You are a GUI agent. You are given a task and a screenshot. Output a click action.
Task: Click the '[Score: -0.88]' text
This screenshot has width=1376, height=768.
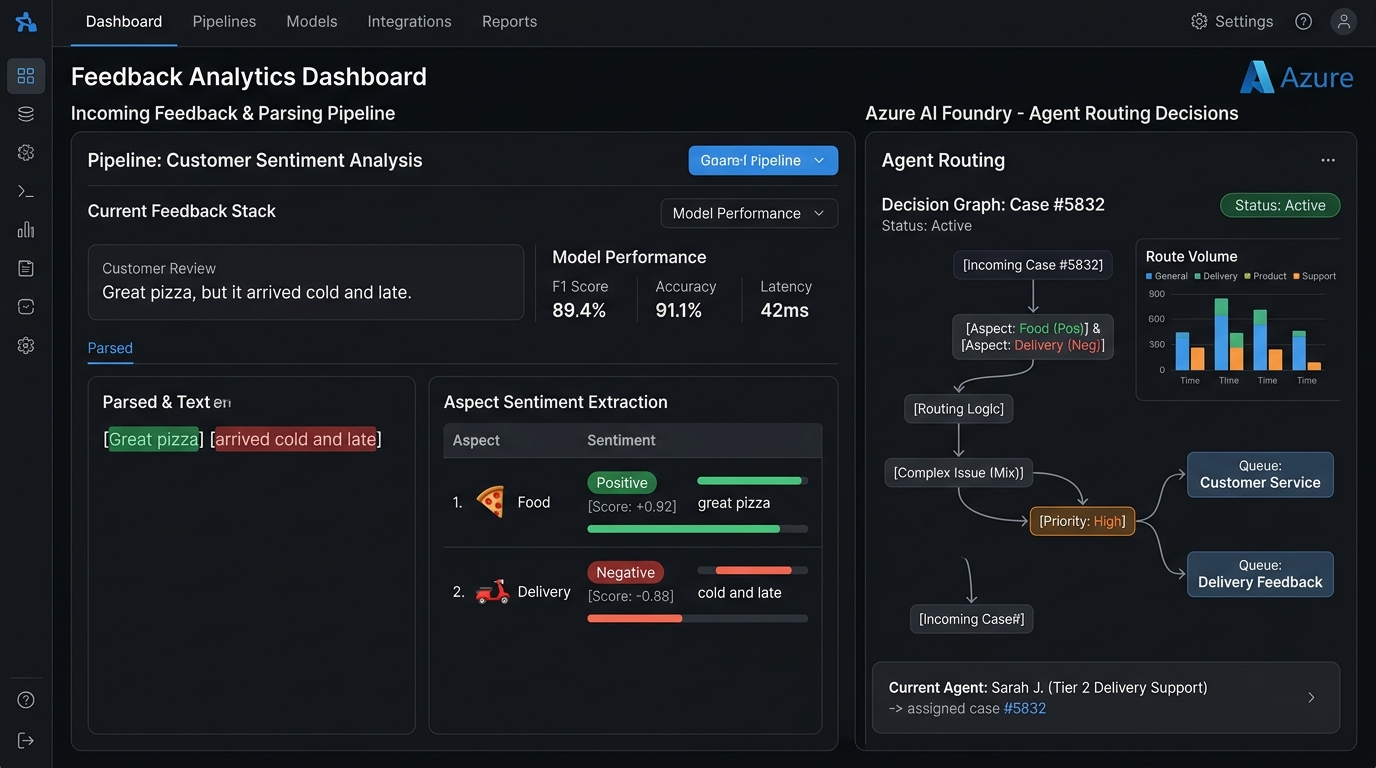631,596
